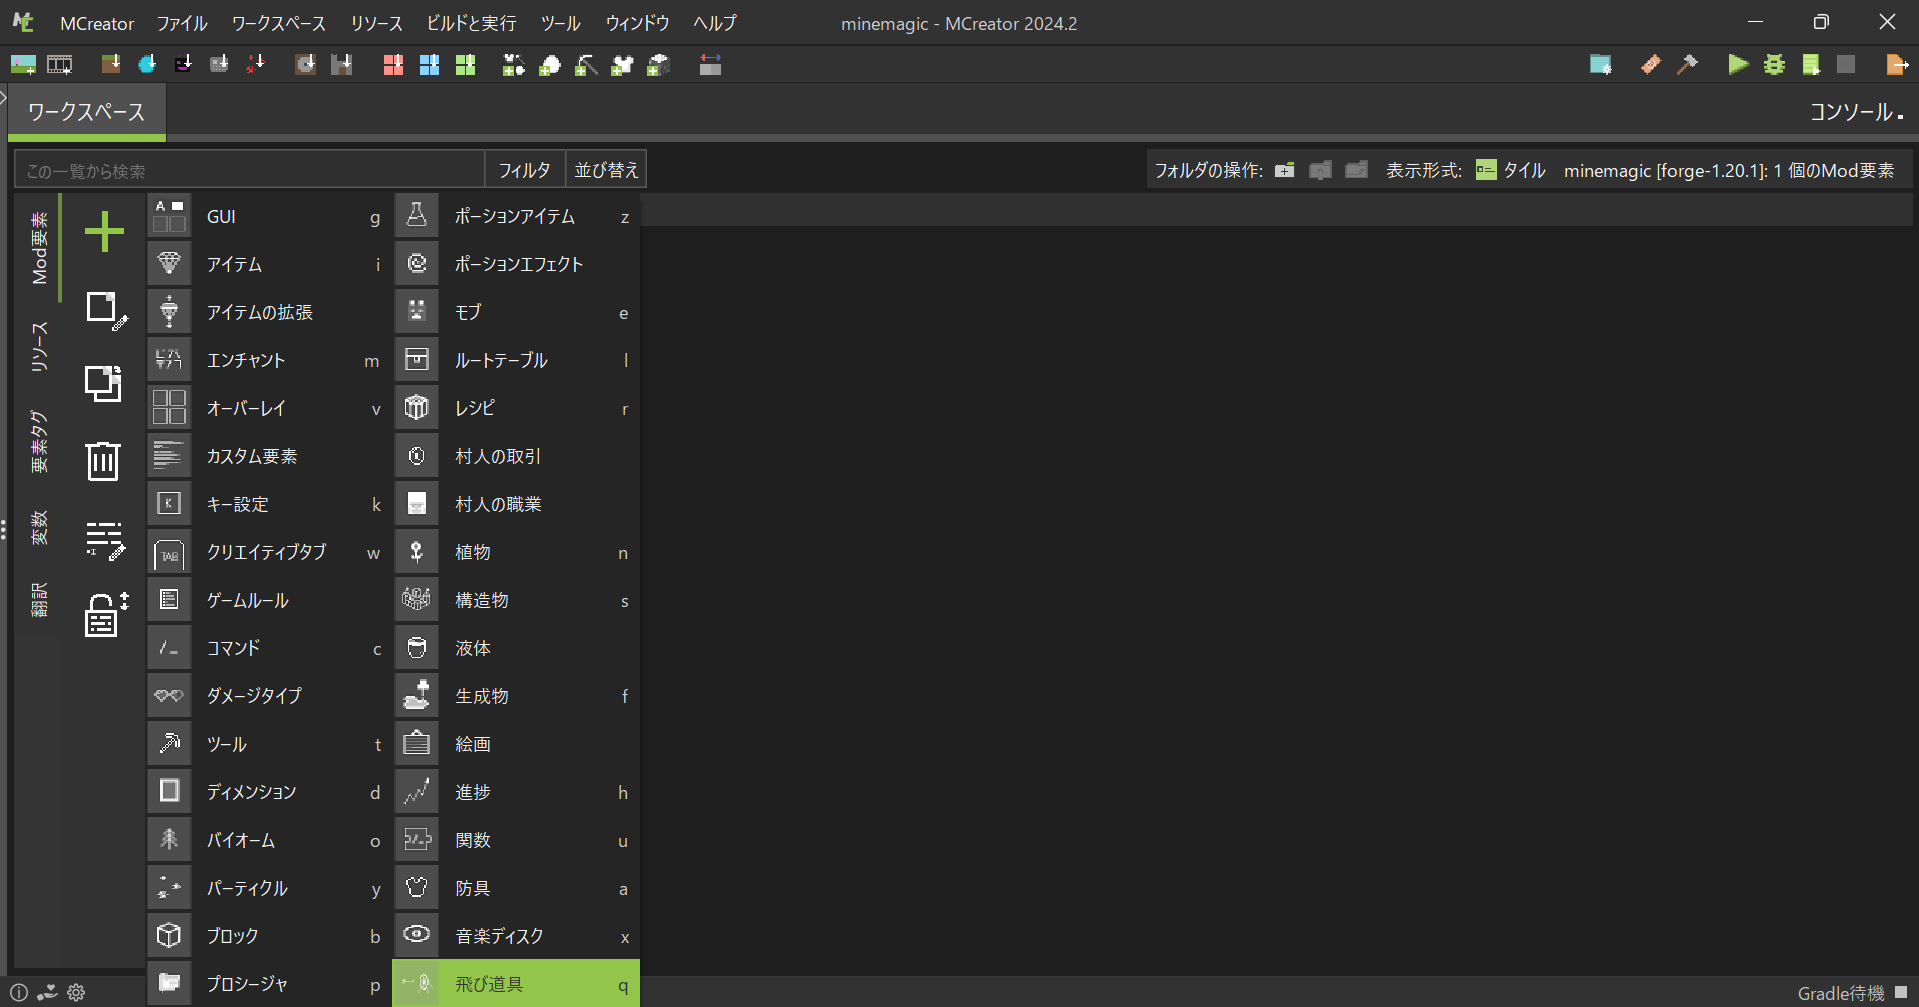Choose GUI from the element list
The image size is (1919, 1007).
click(x=268, y=216)
